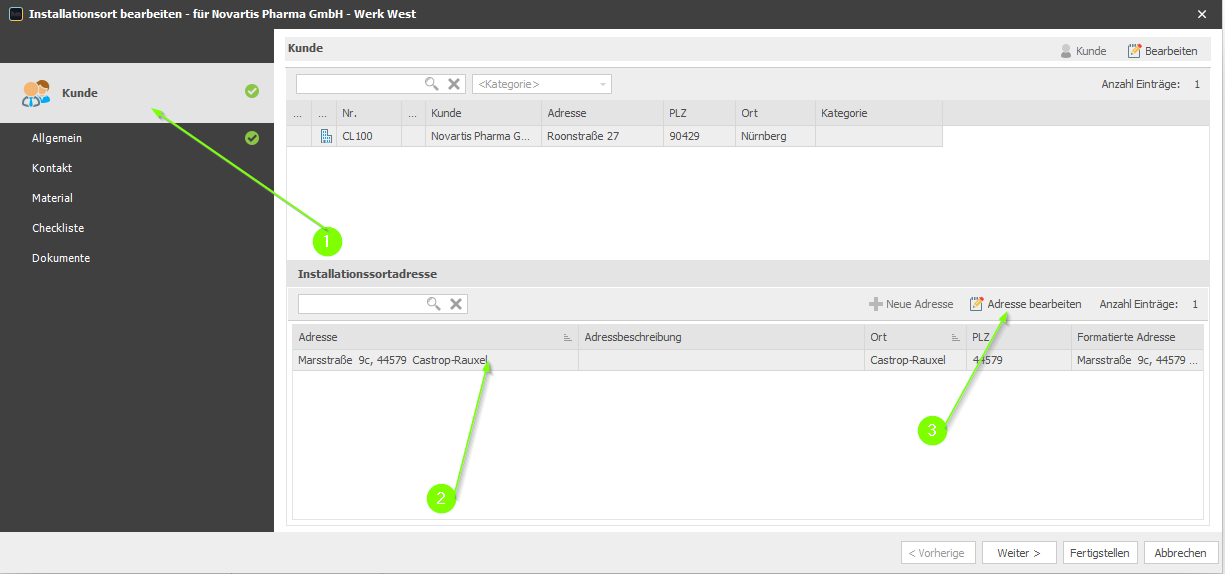
Task: Click the disabled Vorherige button
Action: pos(938,553)
